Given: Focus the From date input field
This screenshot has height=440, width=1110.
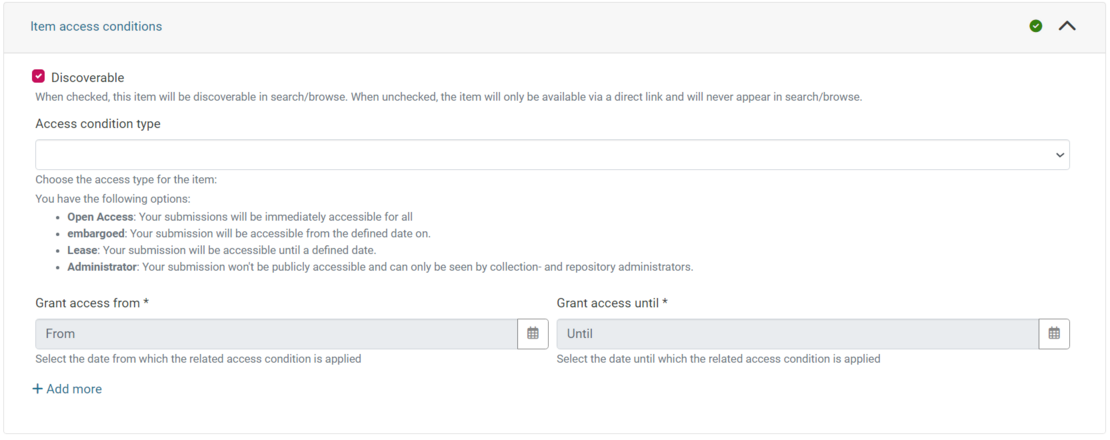Looking at the screenshot, I should [x=276, y=334].
